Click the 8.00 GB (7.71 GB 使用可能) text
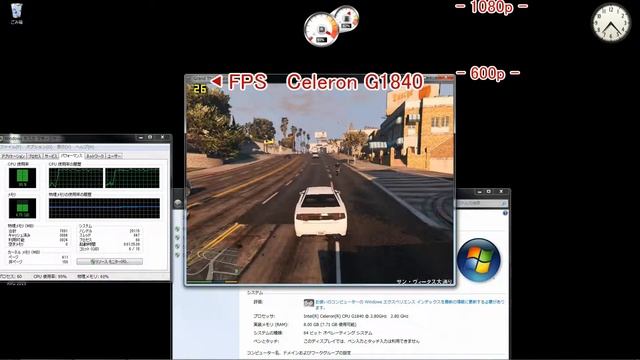640x360 pixels. pyautogui.click(x=330, y=324)
